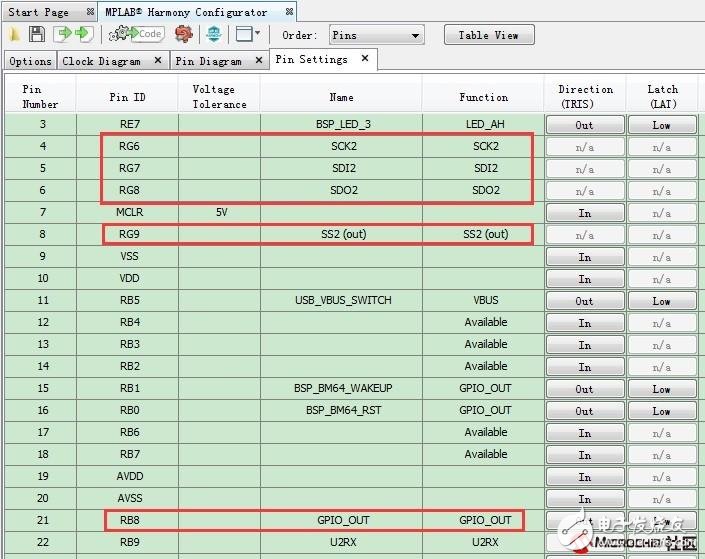Open the Start Page tab
This screenshot has width=705, height=559.
point(39,12)
